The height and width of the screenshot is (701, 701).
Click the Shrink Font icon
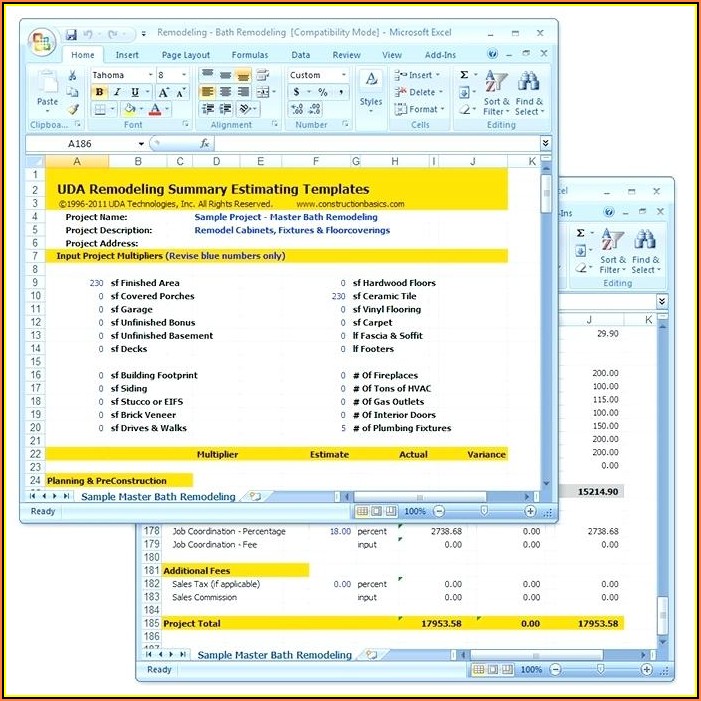(181, 93)
